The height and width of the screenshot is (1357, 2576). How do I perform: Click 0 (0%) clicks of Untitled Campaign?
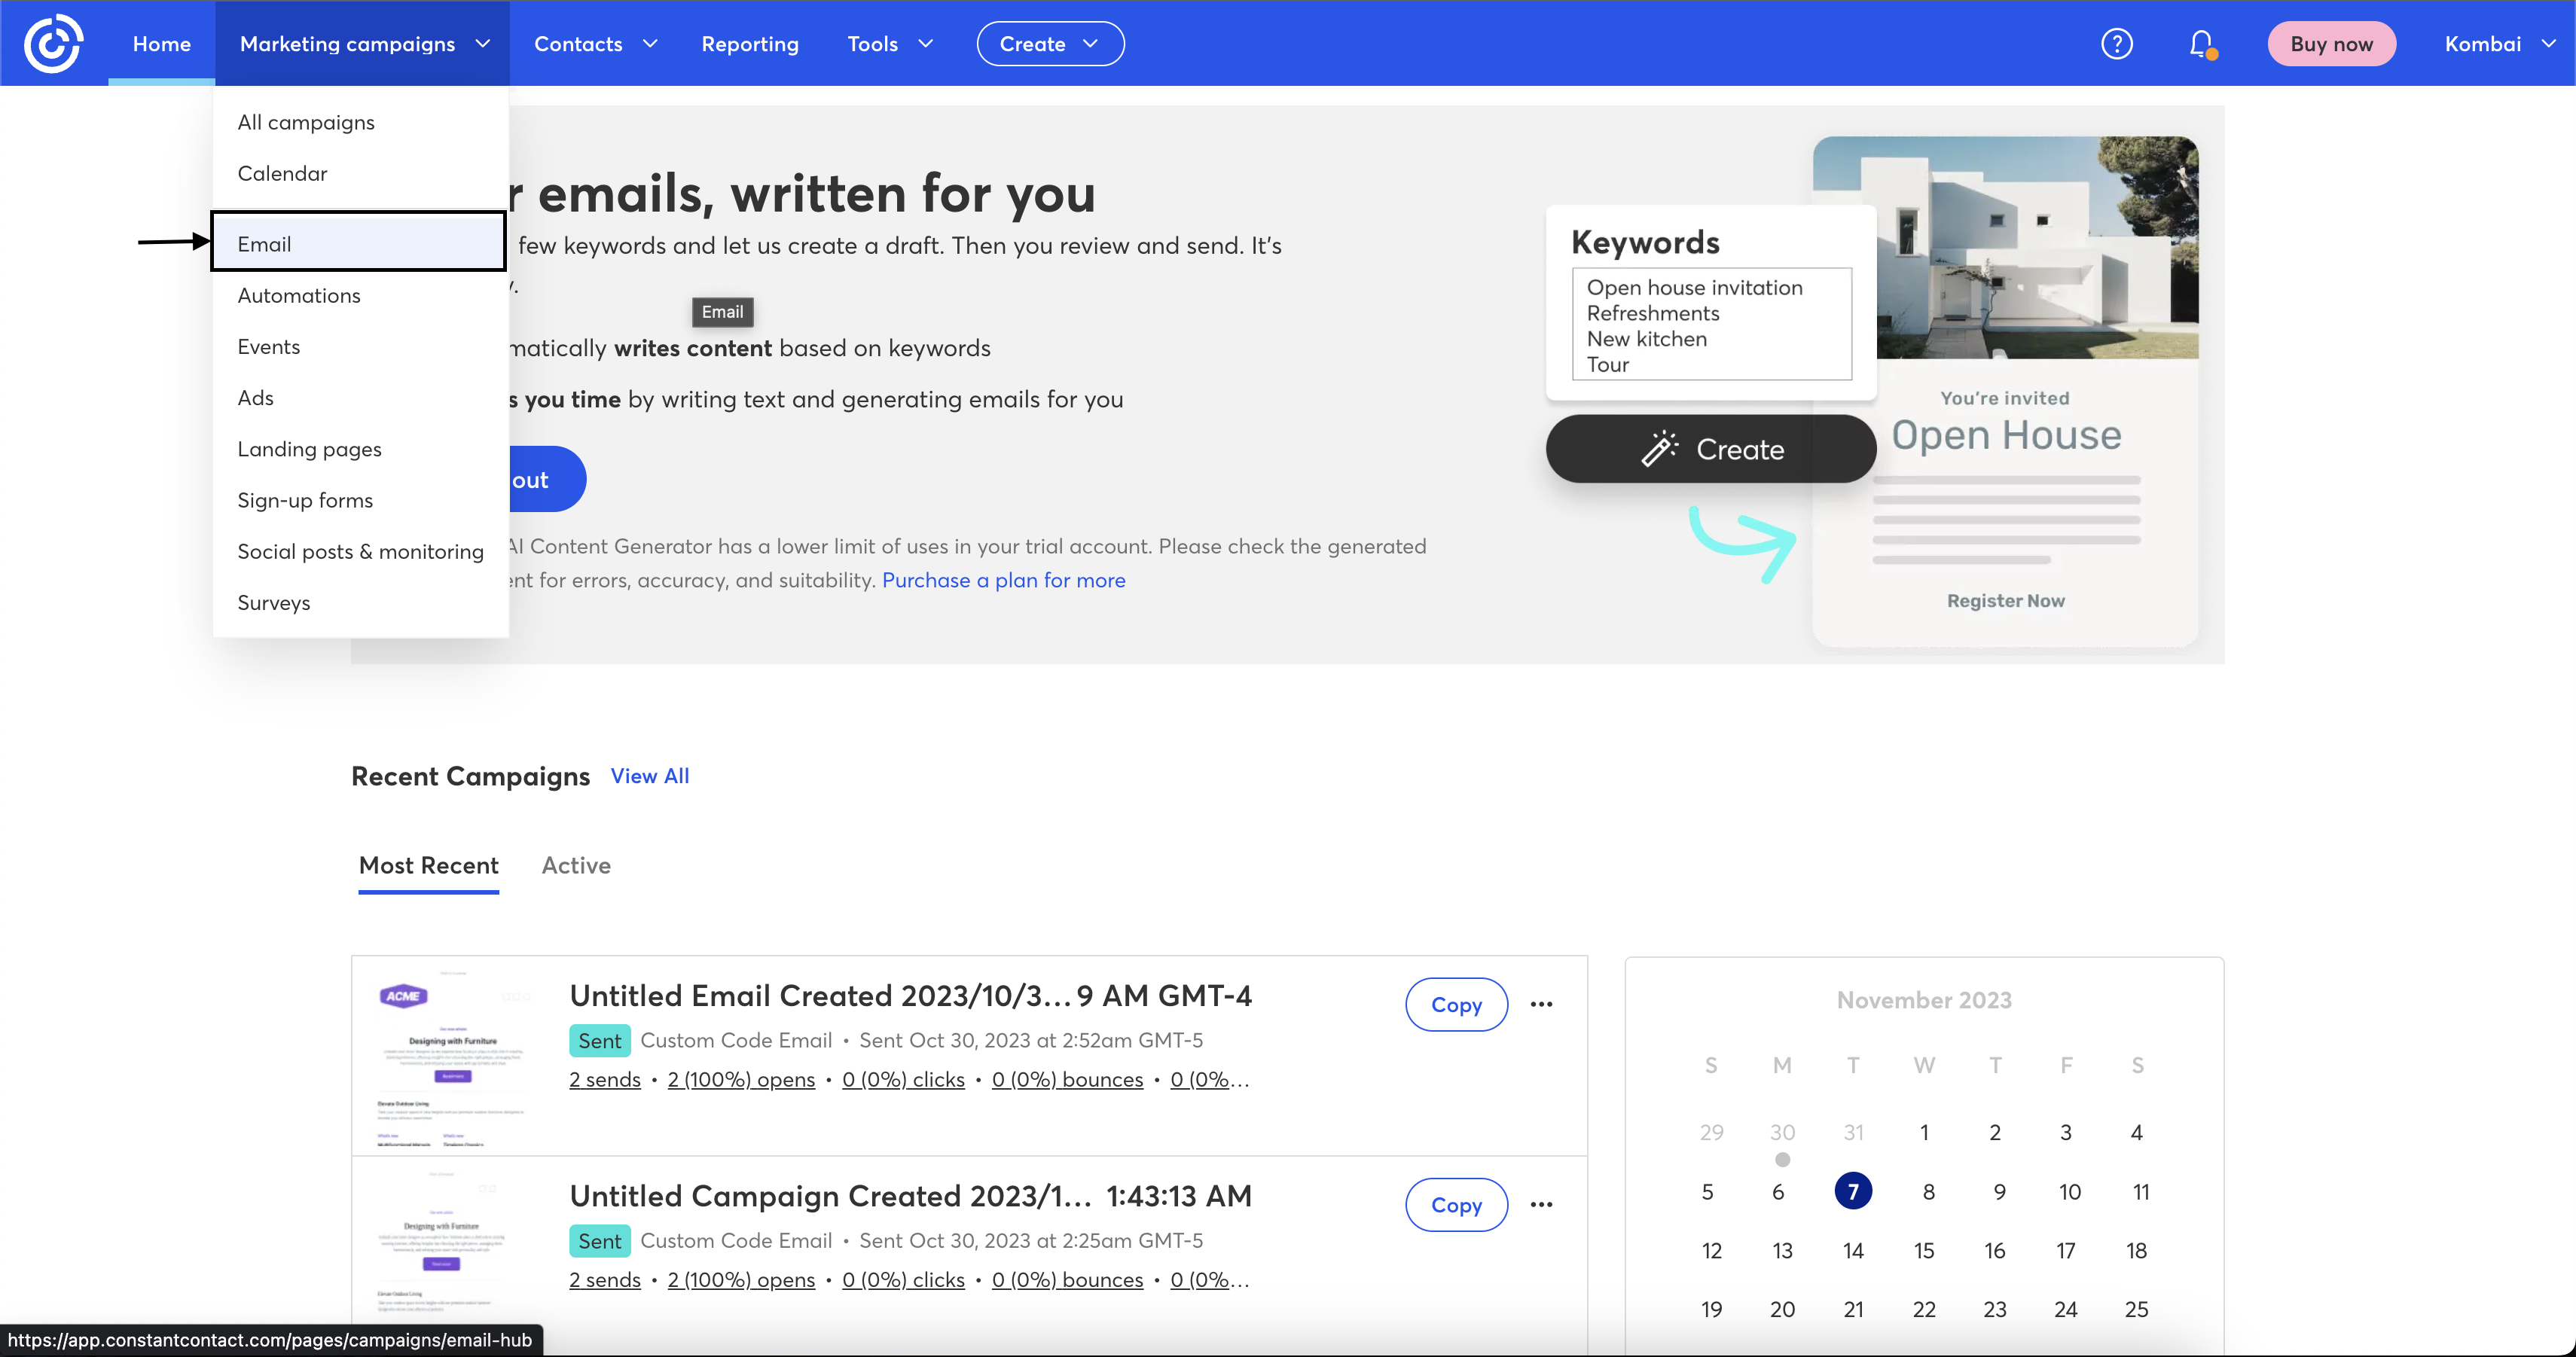pyautogui.click(x=903, y=1280)
